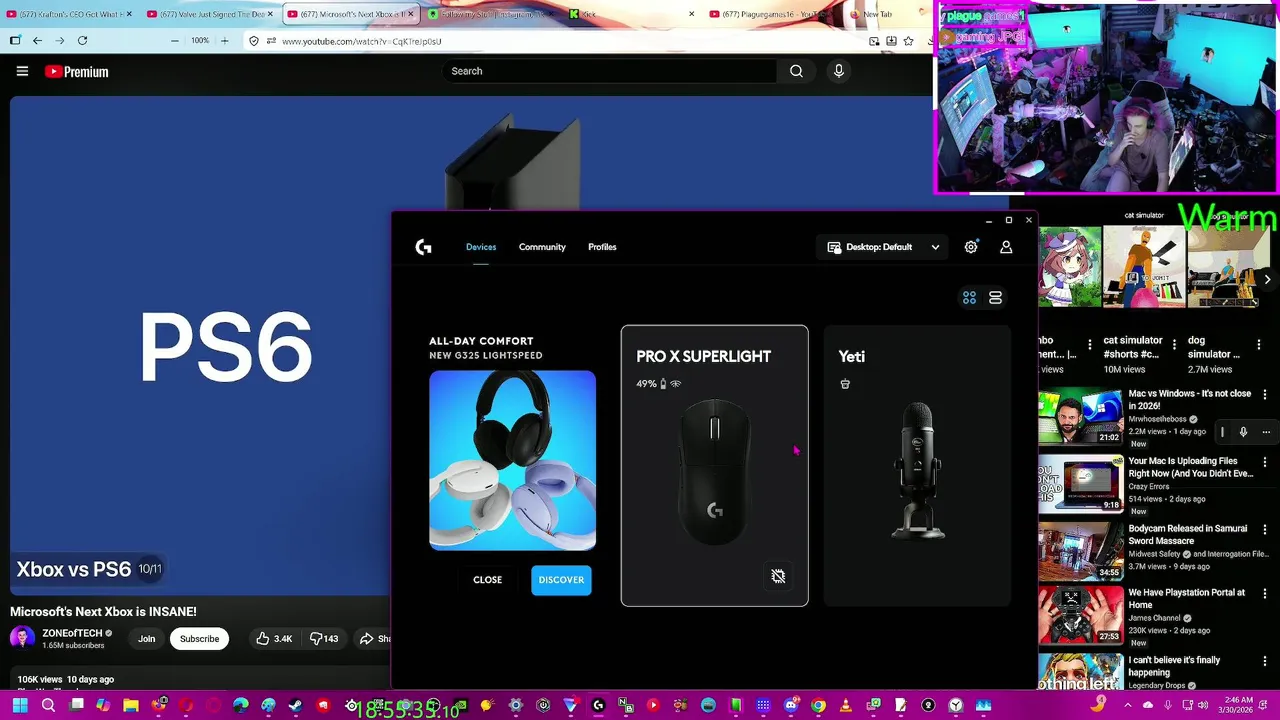Select the PRO X SUPERLIGHT mouse card
Screen dimensions: 1280x720
pyautogui.click(x=714, y=466)
